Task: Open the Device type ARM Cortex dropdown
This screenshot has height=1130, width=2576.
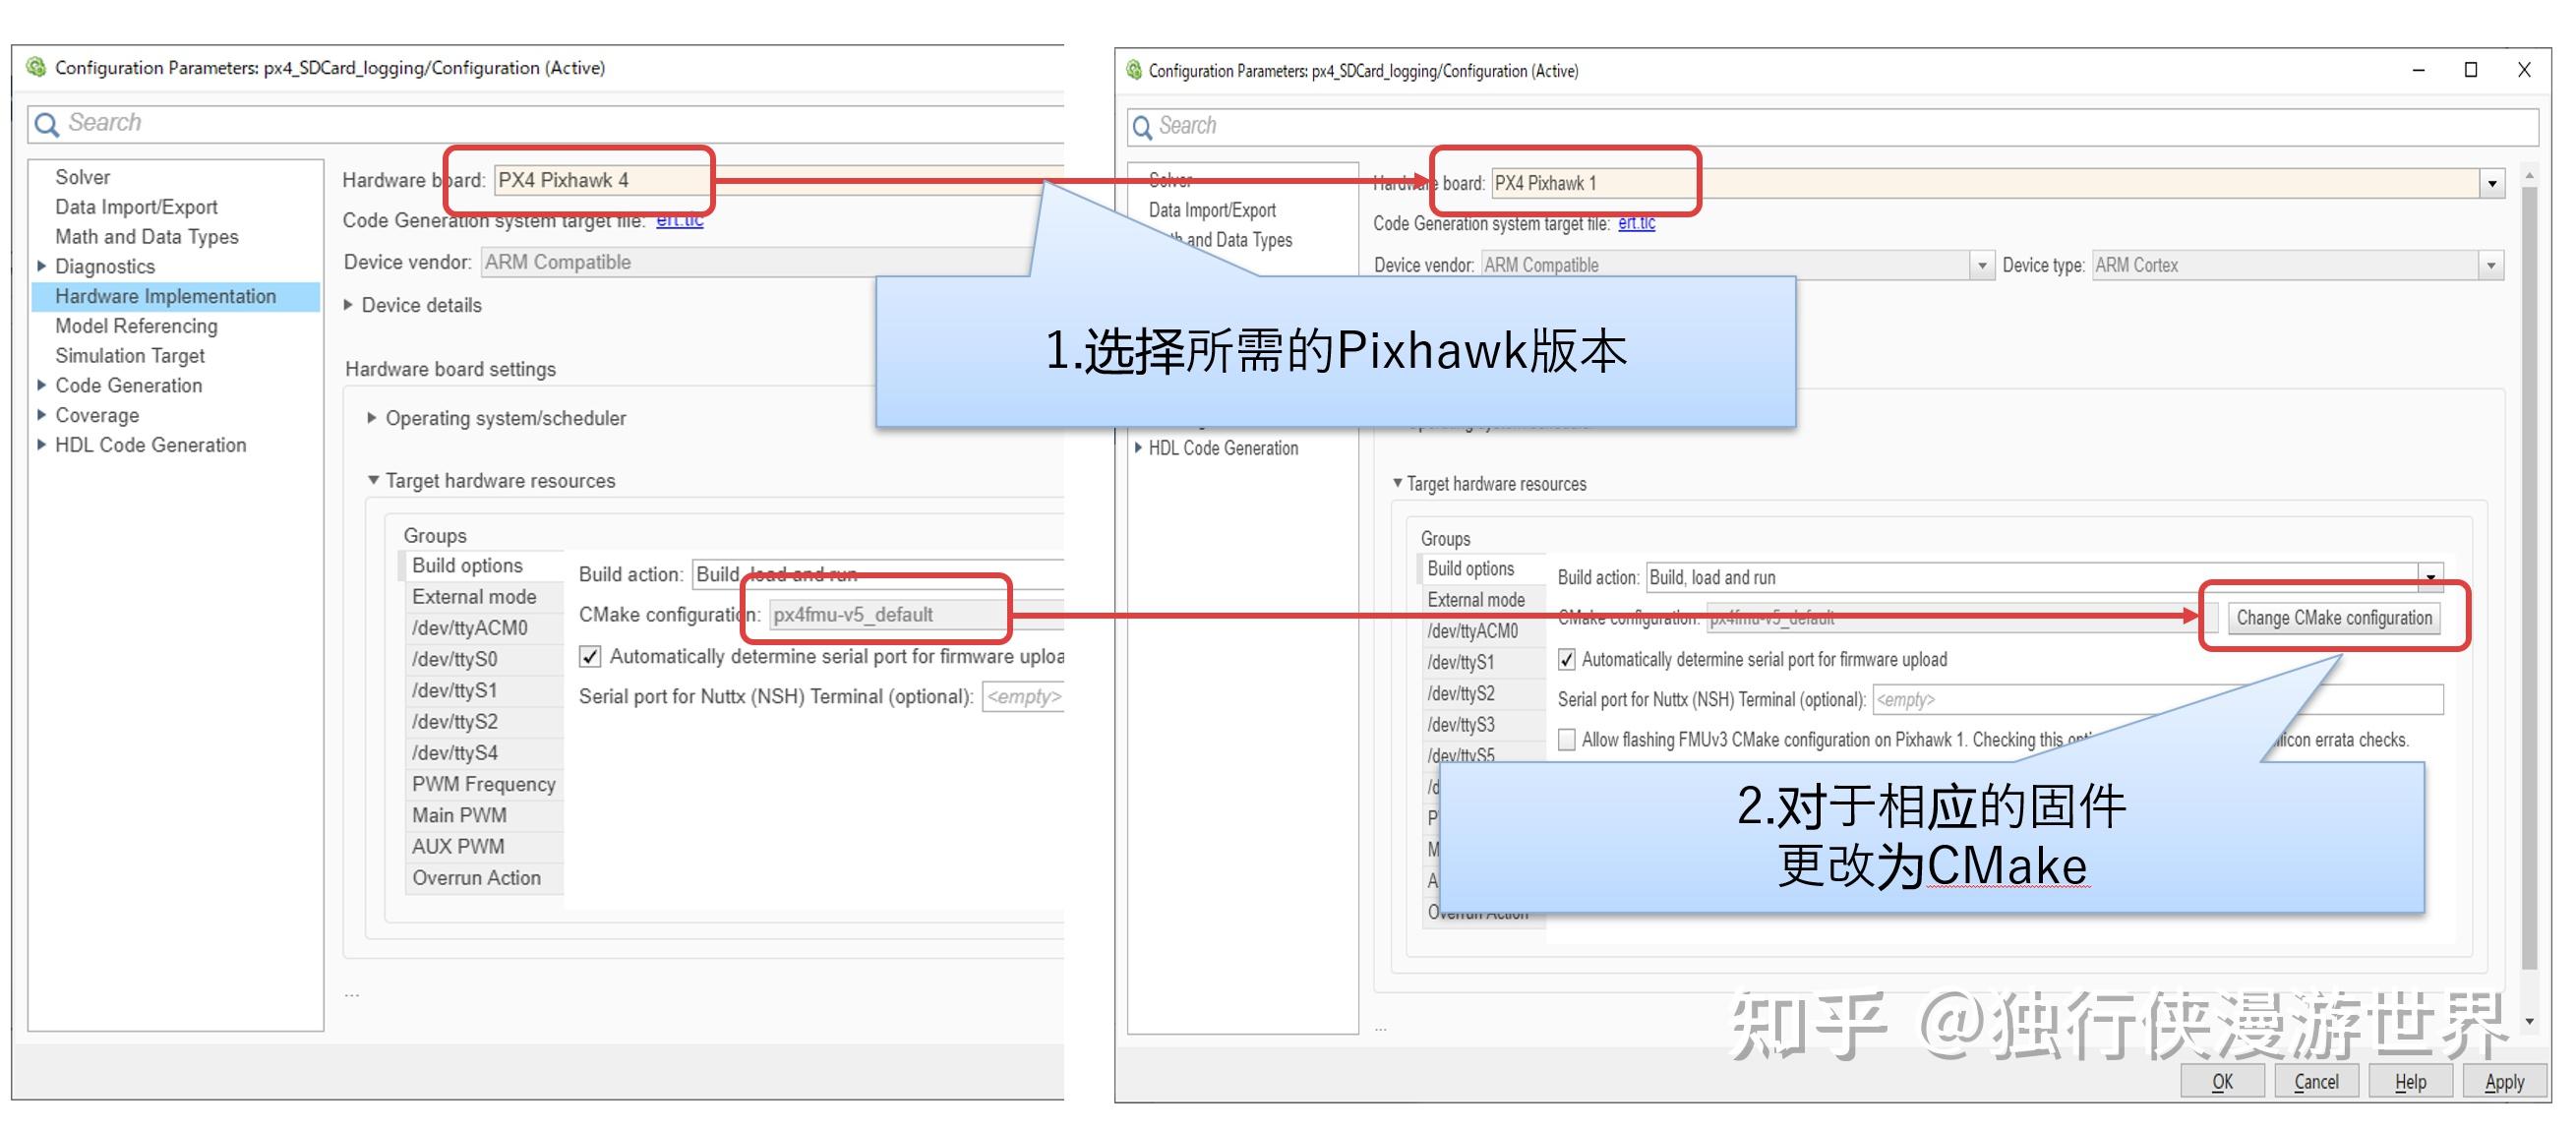Action: (2491, 266)
